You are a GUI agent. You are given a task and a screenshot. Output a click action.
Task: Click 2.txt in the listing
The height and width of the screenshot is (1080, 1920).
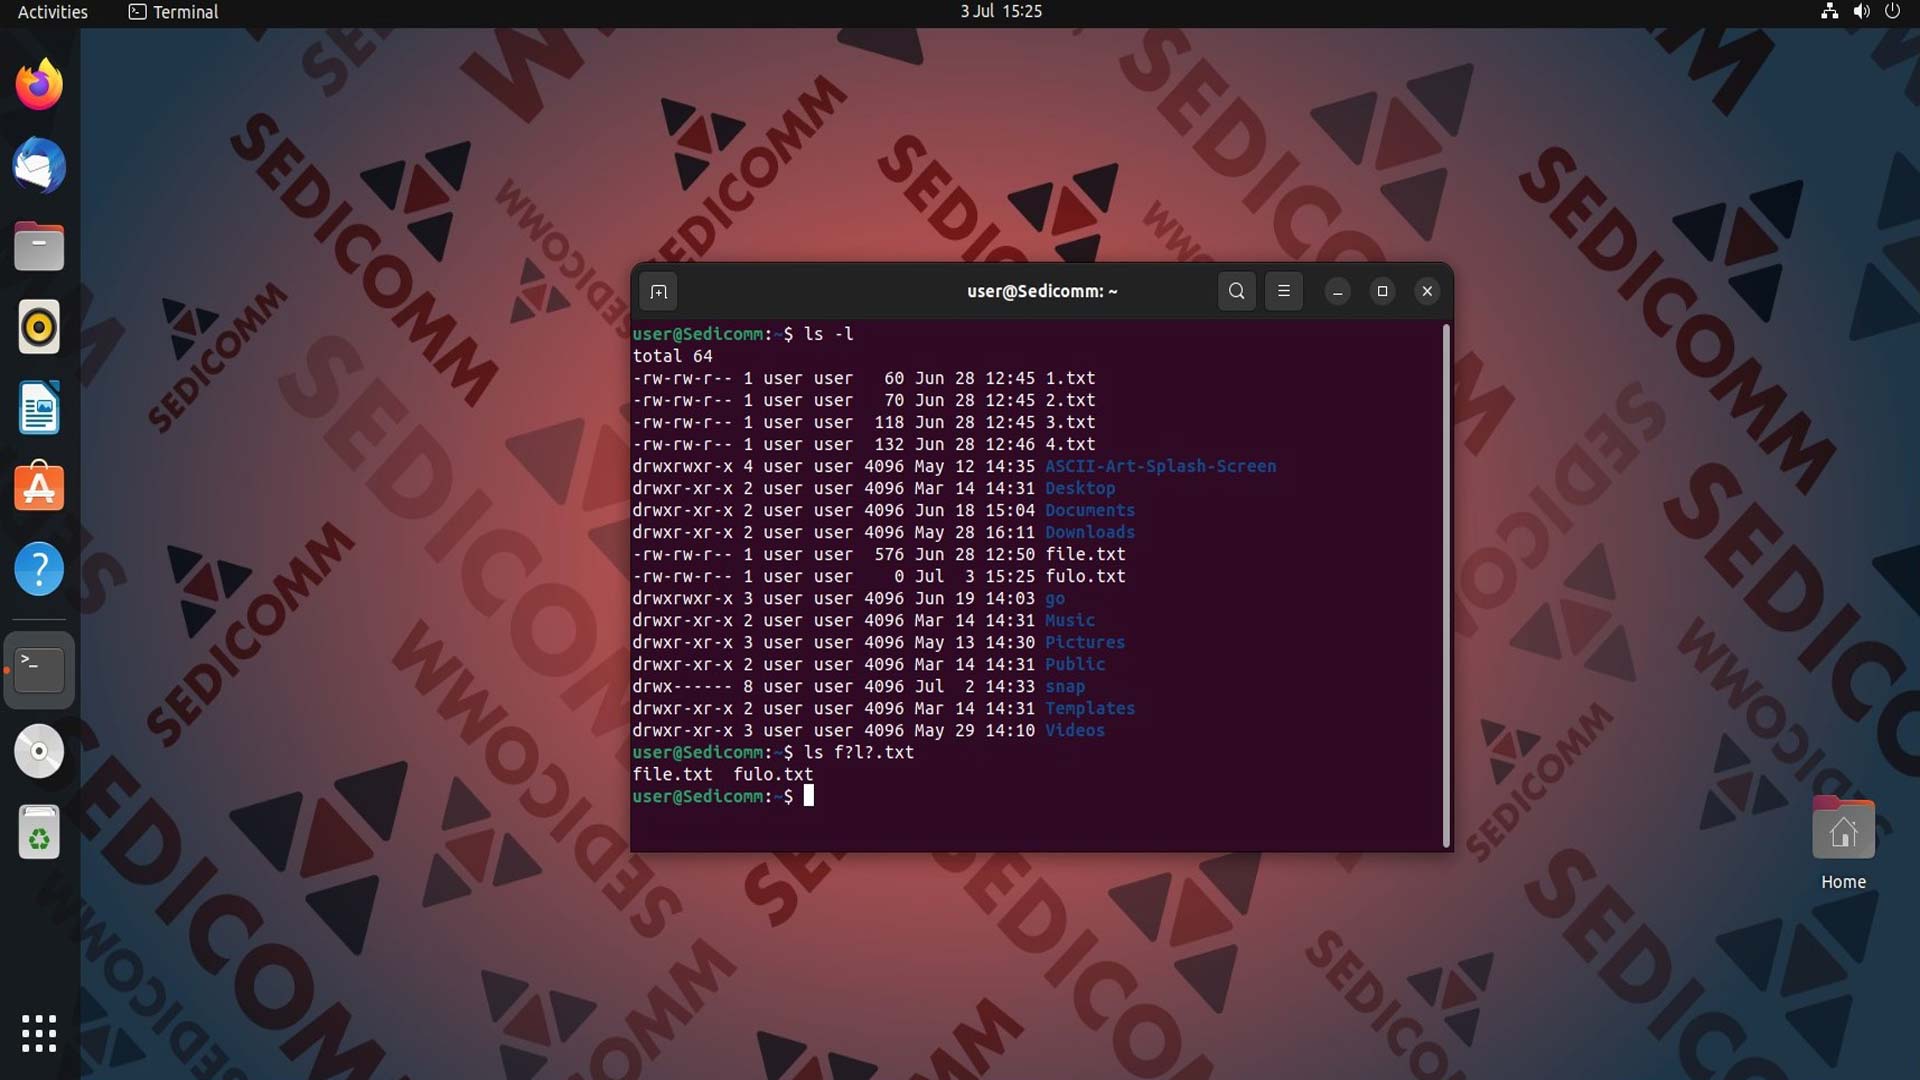tap(1070, 400)
